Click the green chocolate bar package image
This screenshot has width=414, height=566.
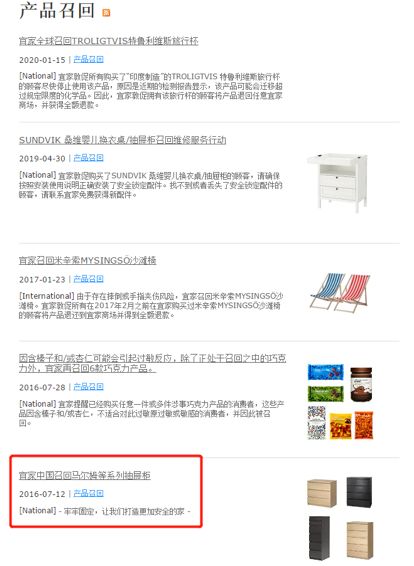click(326, 393)
